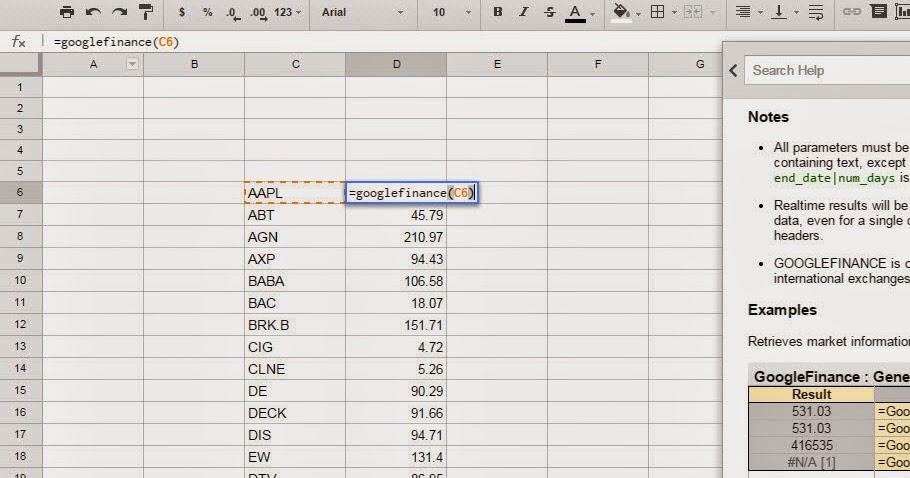Screen dimensions: 910x478
Task: Toggle italic formatting
Action: coord(523,12)
